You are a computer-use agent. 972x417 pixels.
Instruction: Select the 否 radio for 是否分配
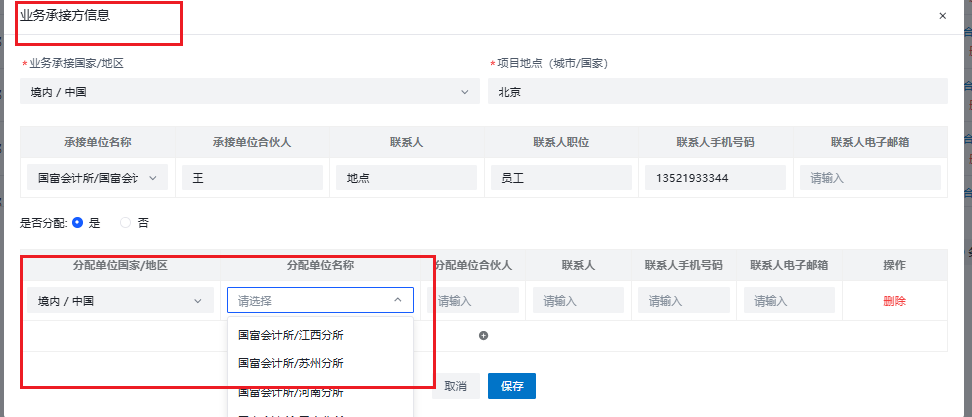(126, 222)
